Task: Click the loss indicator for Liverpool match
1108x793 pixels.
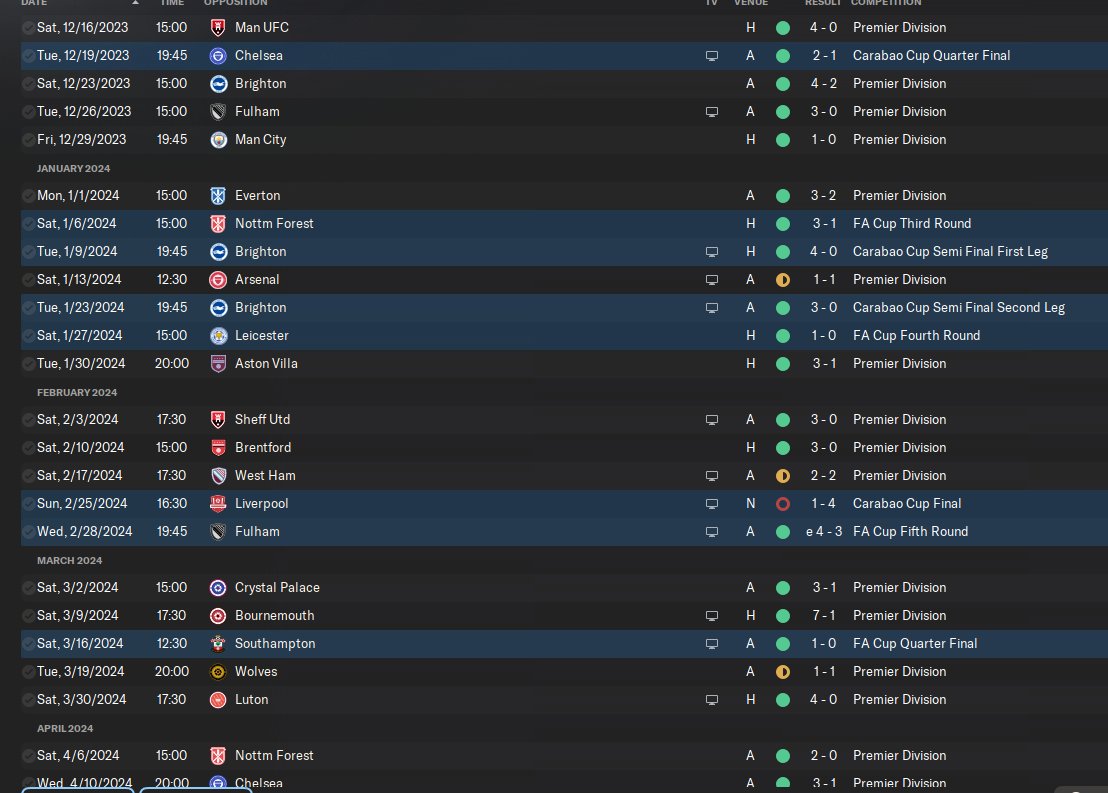Action: pos(783,504)
